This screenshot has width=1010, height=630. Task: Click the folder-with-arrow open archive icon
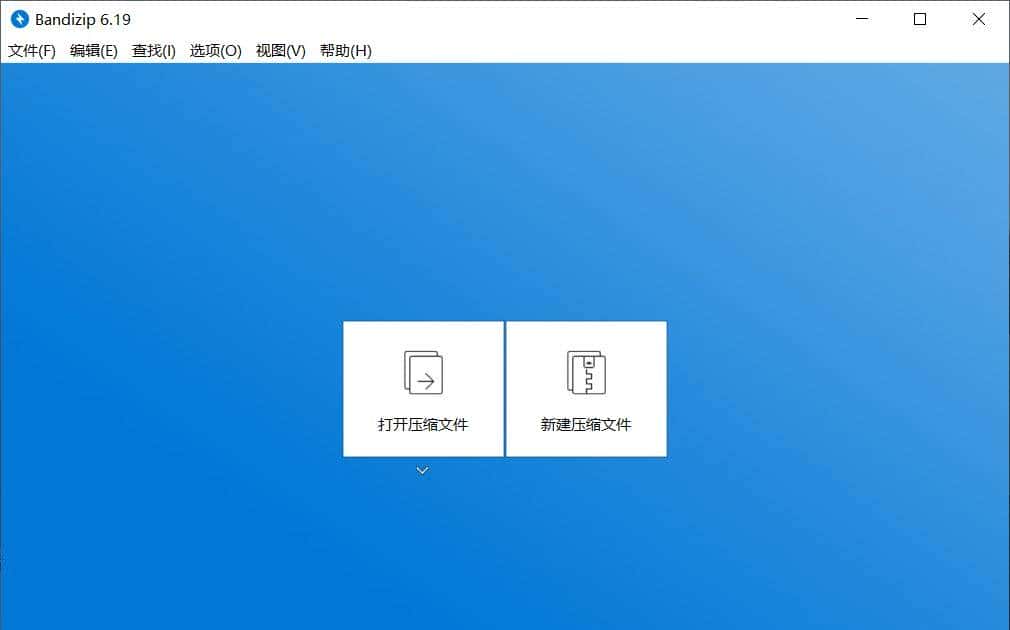pos(423,373)
